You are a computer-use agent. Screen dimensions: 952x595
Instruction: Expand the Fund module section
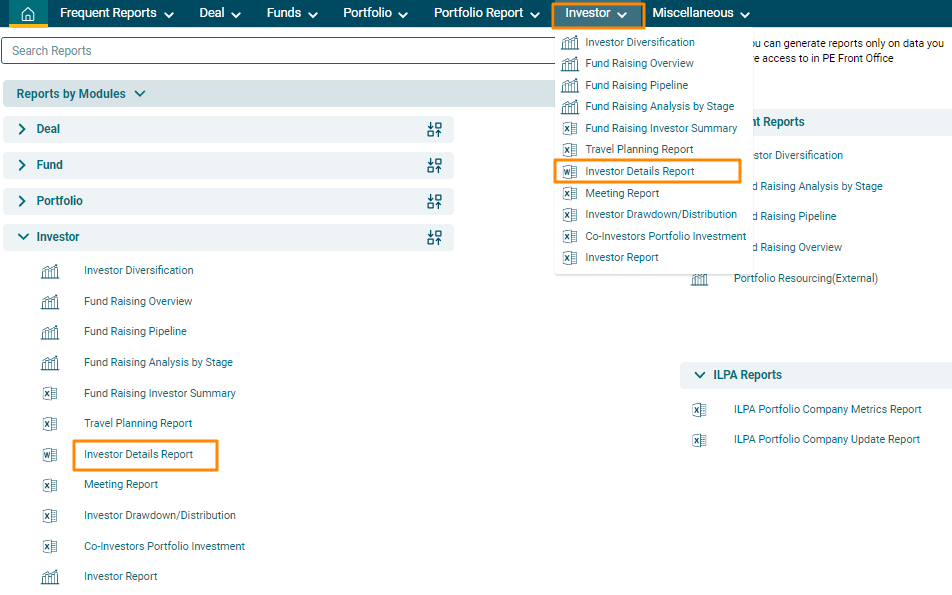[23, 166]
